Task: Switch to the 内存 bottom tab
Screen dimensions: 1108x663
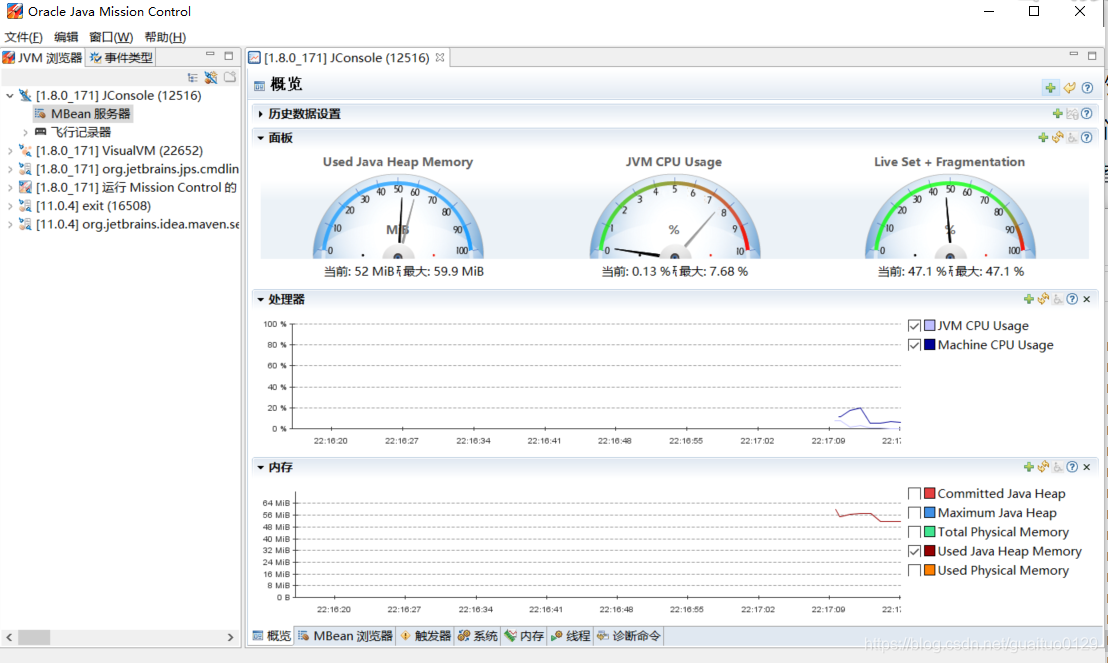Action: [524, 636]
